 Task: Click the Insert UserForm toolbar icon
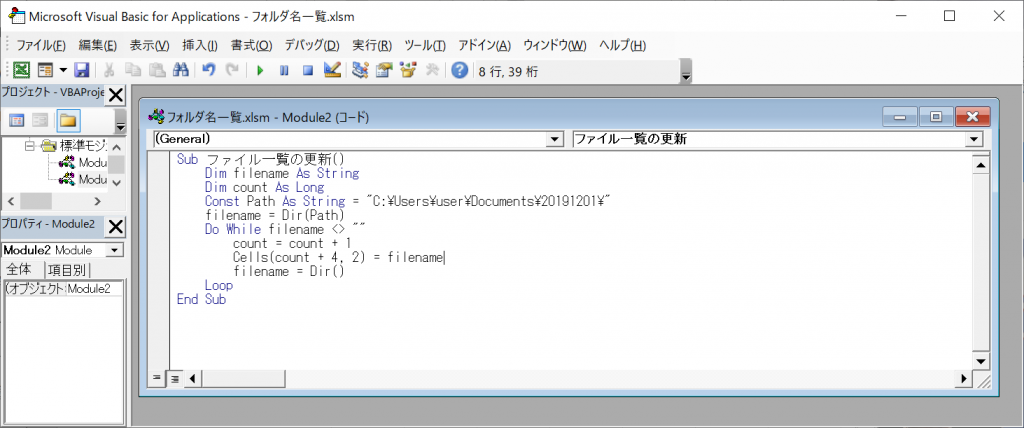44,71
